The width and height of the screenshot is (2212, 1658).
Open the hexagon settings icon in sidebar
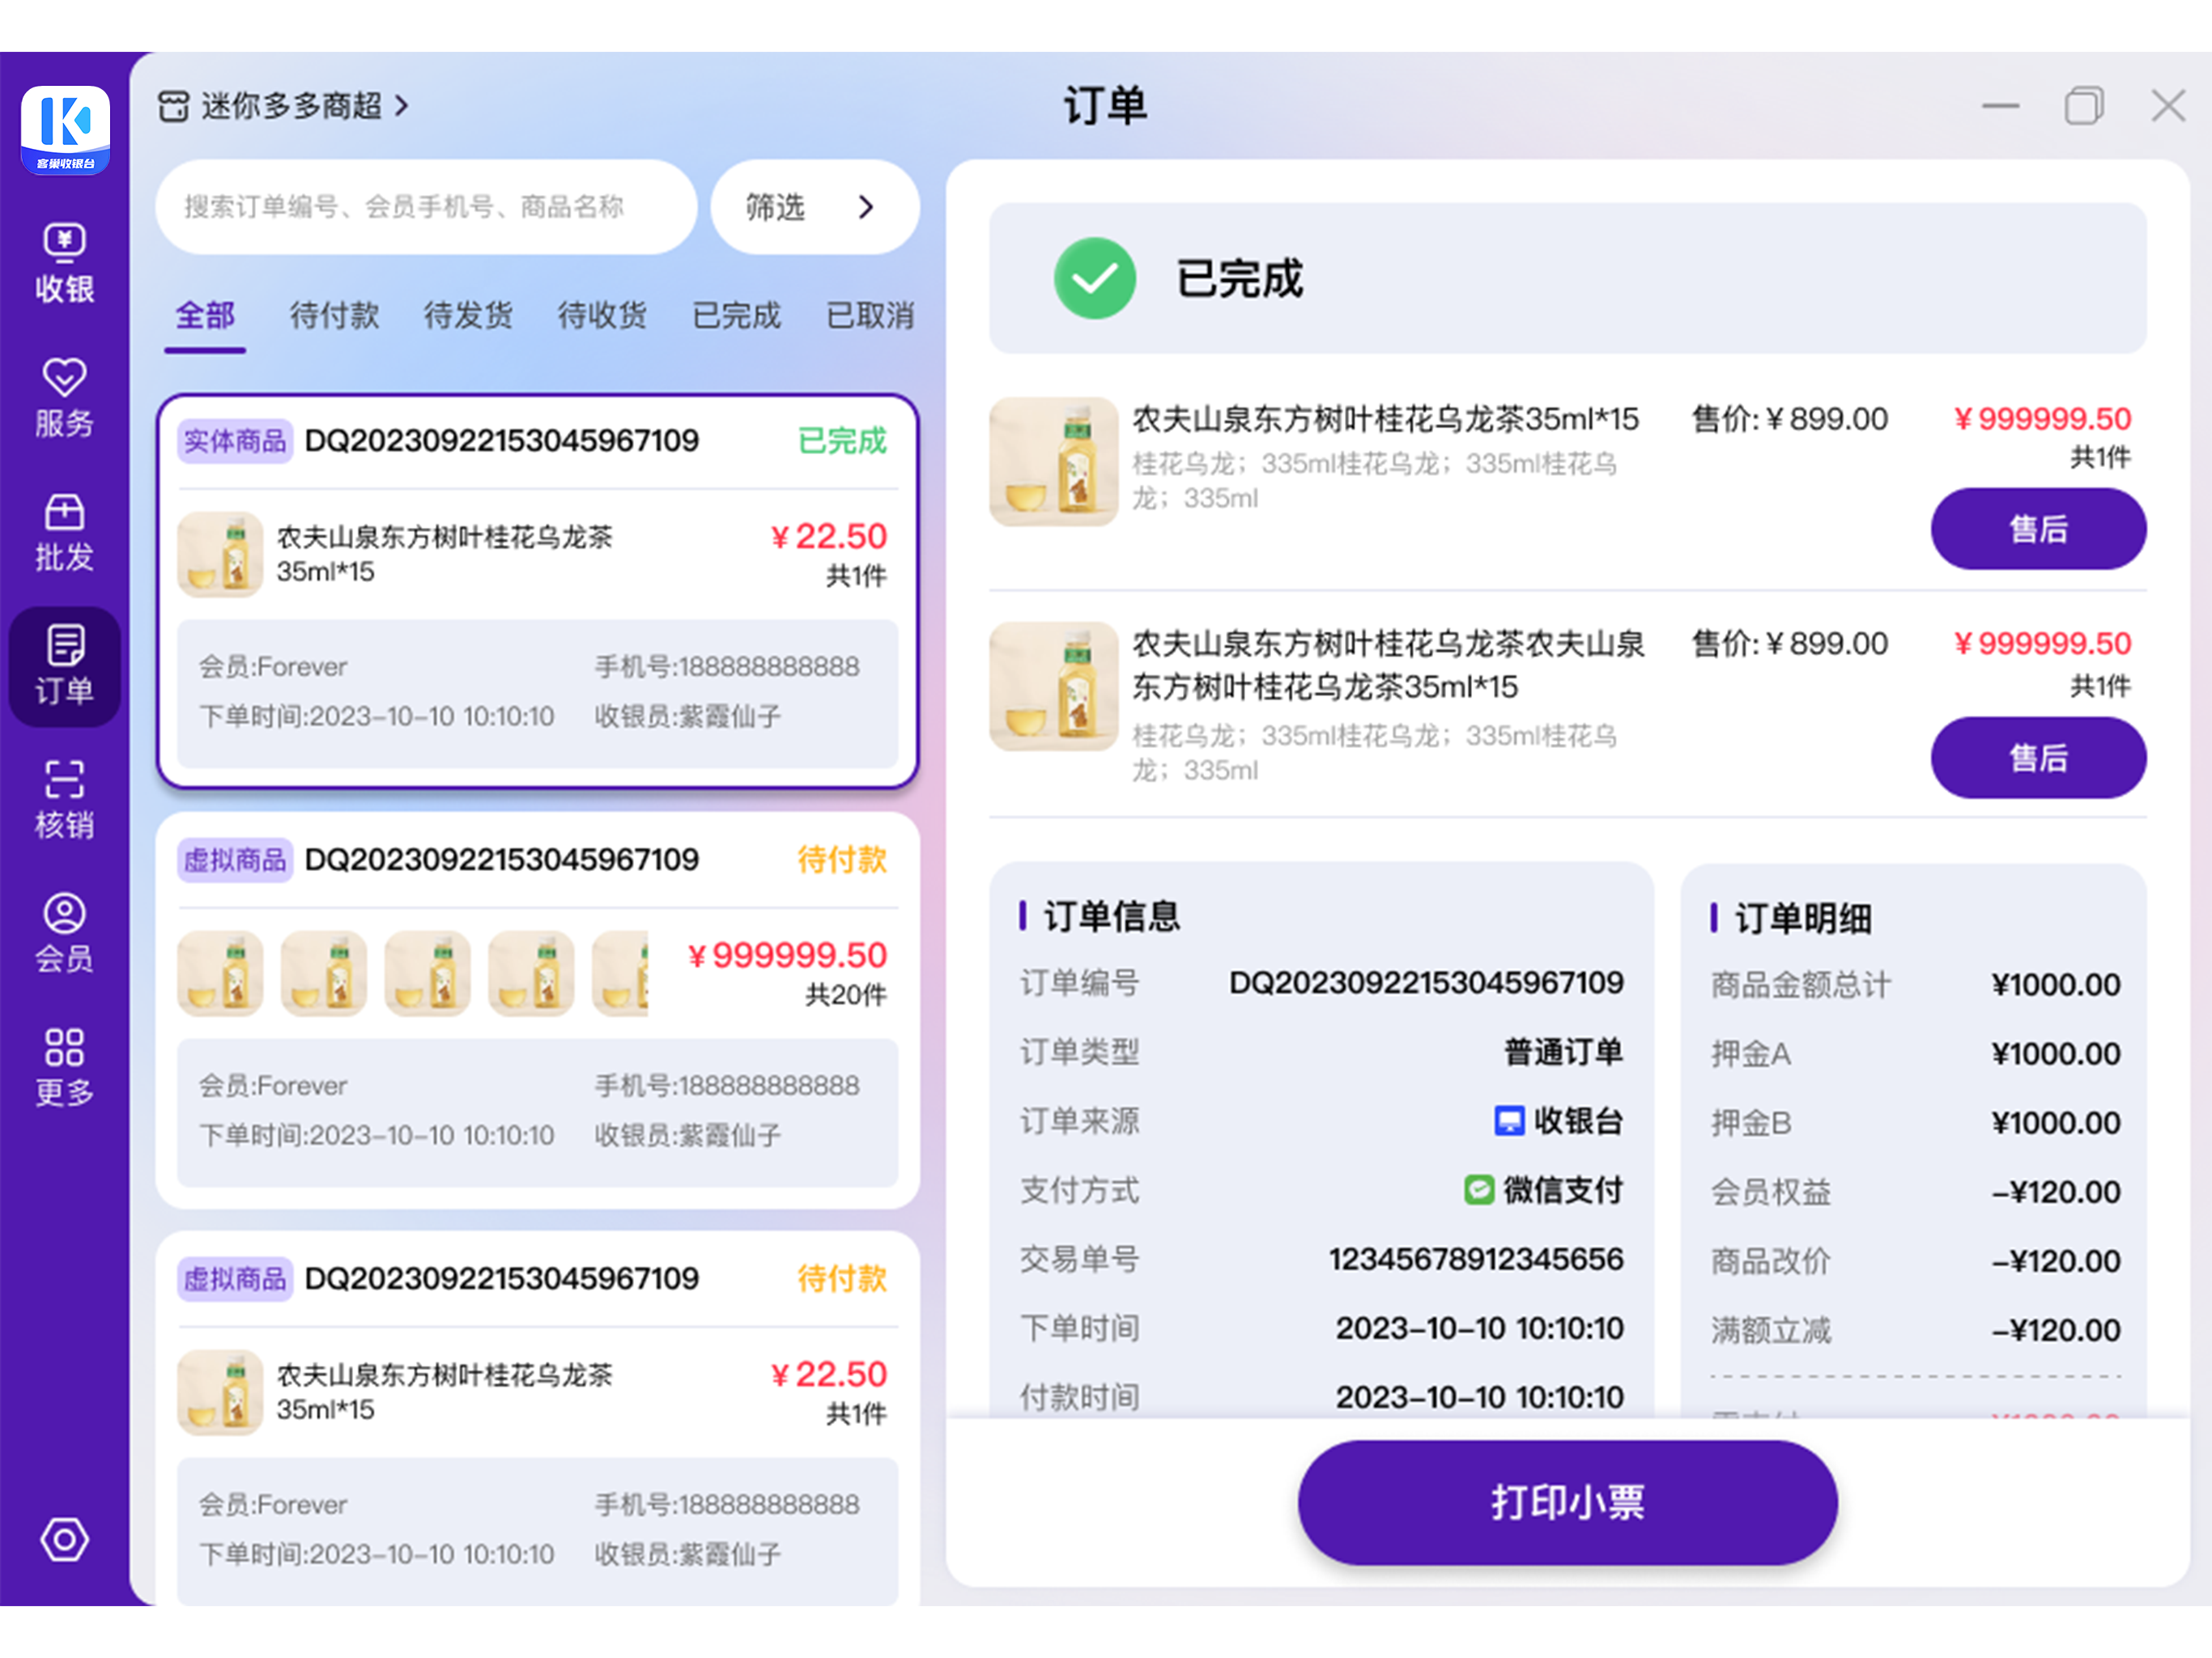(65, 1539)
